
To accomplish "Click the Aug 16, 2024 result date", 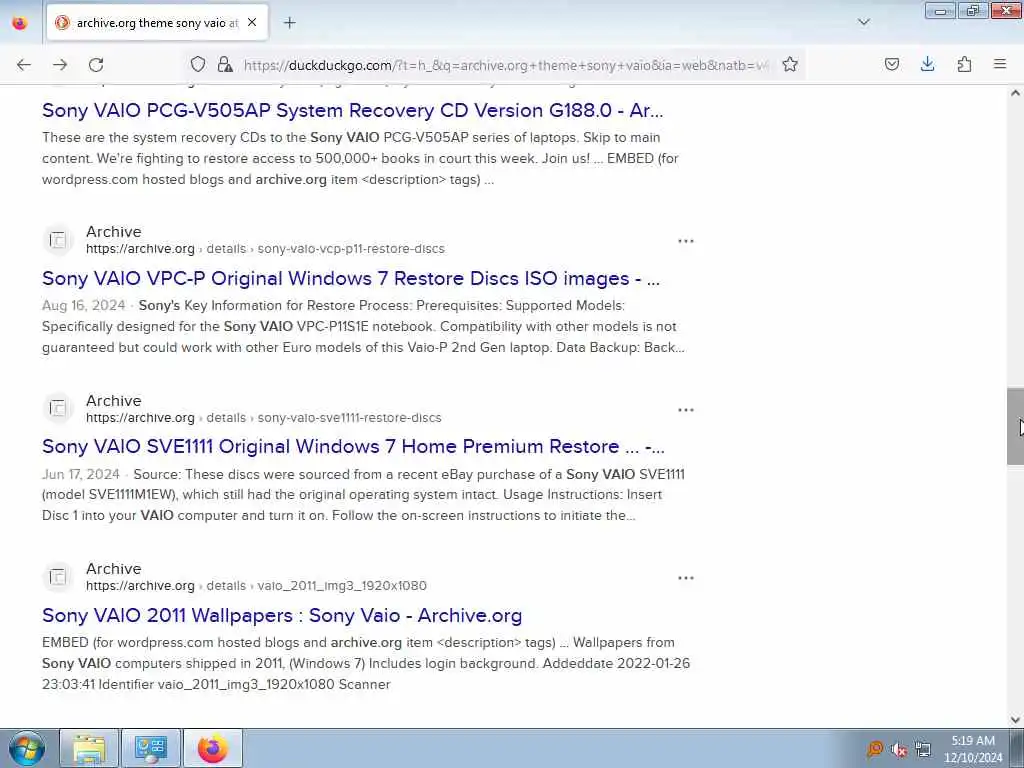I will coord(84,306).
